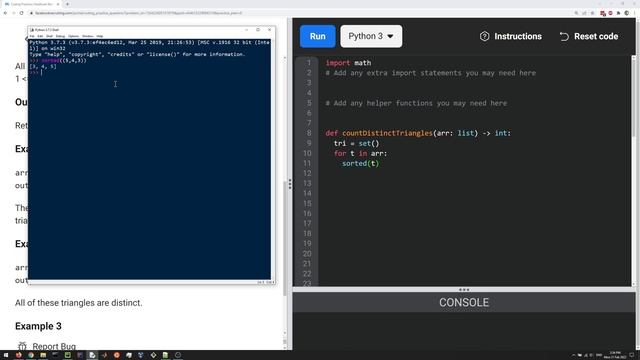Reset code to its default

[589, 36]
